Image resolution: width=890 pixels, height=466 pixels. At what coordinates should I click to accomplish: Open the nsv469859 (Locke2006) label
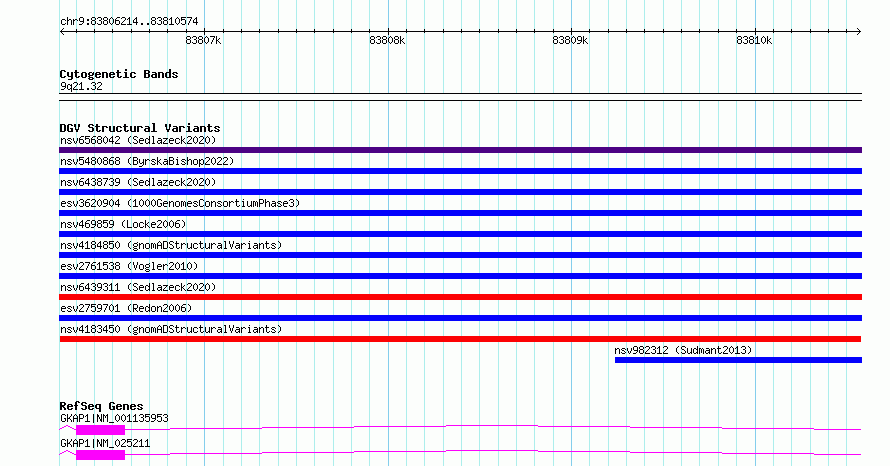(123, 224)
